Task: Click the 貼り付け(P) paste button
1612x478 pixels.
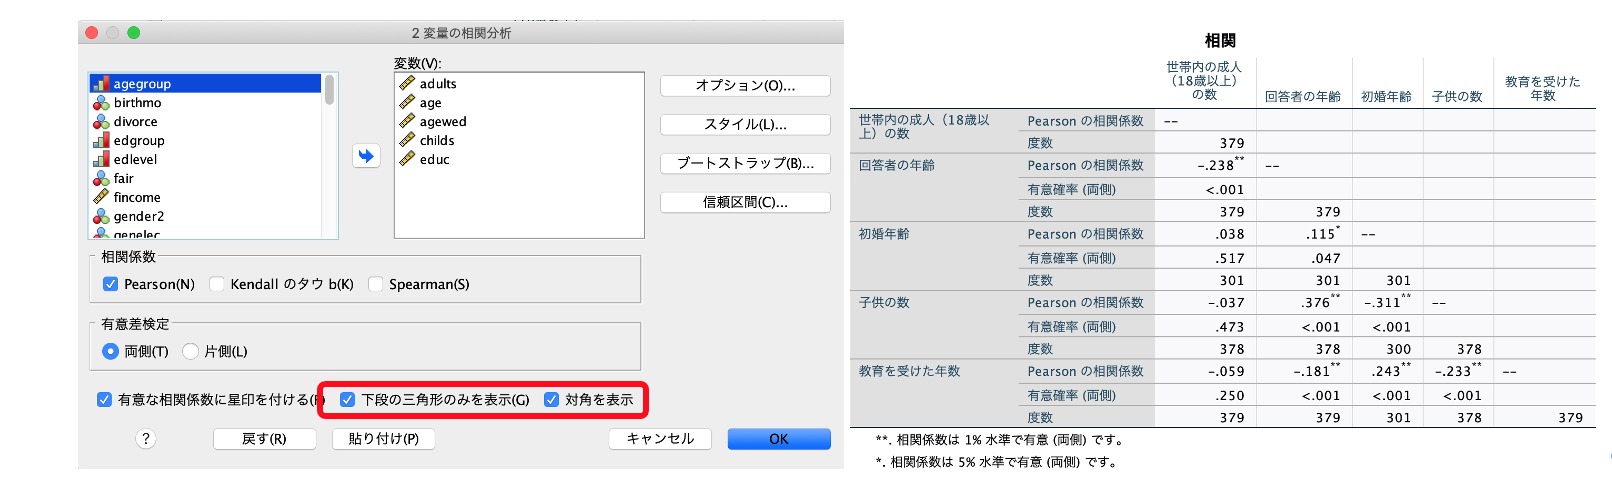Action: tap(383, 439)
